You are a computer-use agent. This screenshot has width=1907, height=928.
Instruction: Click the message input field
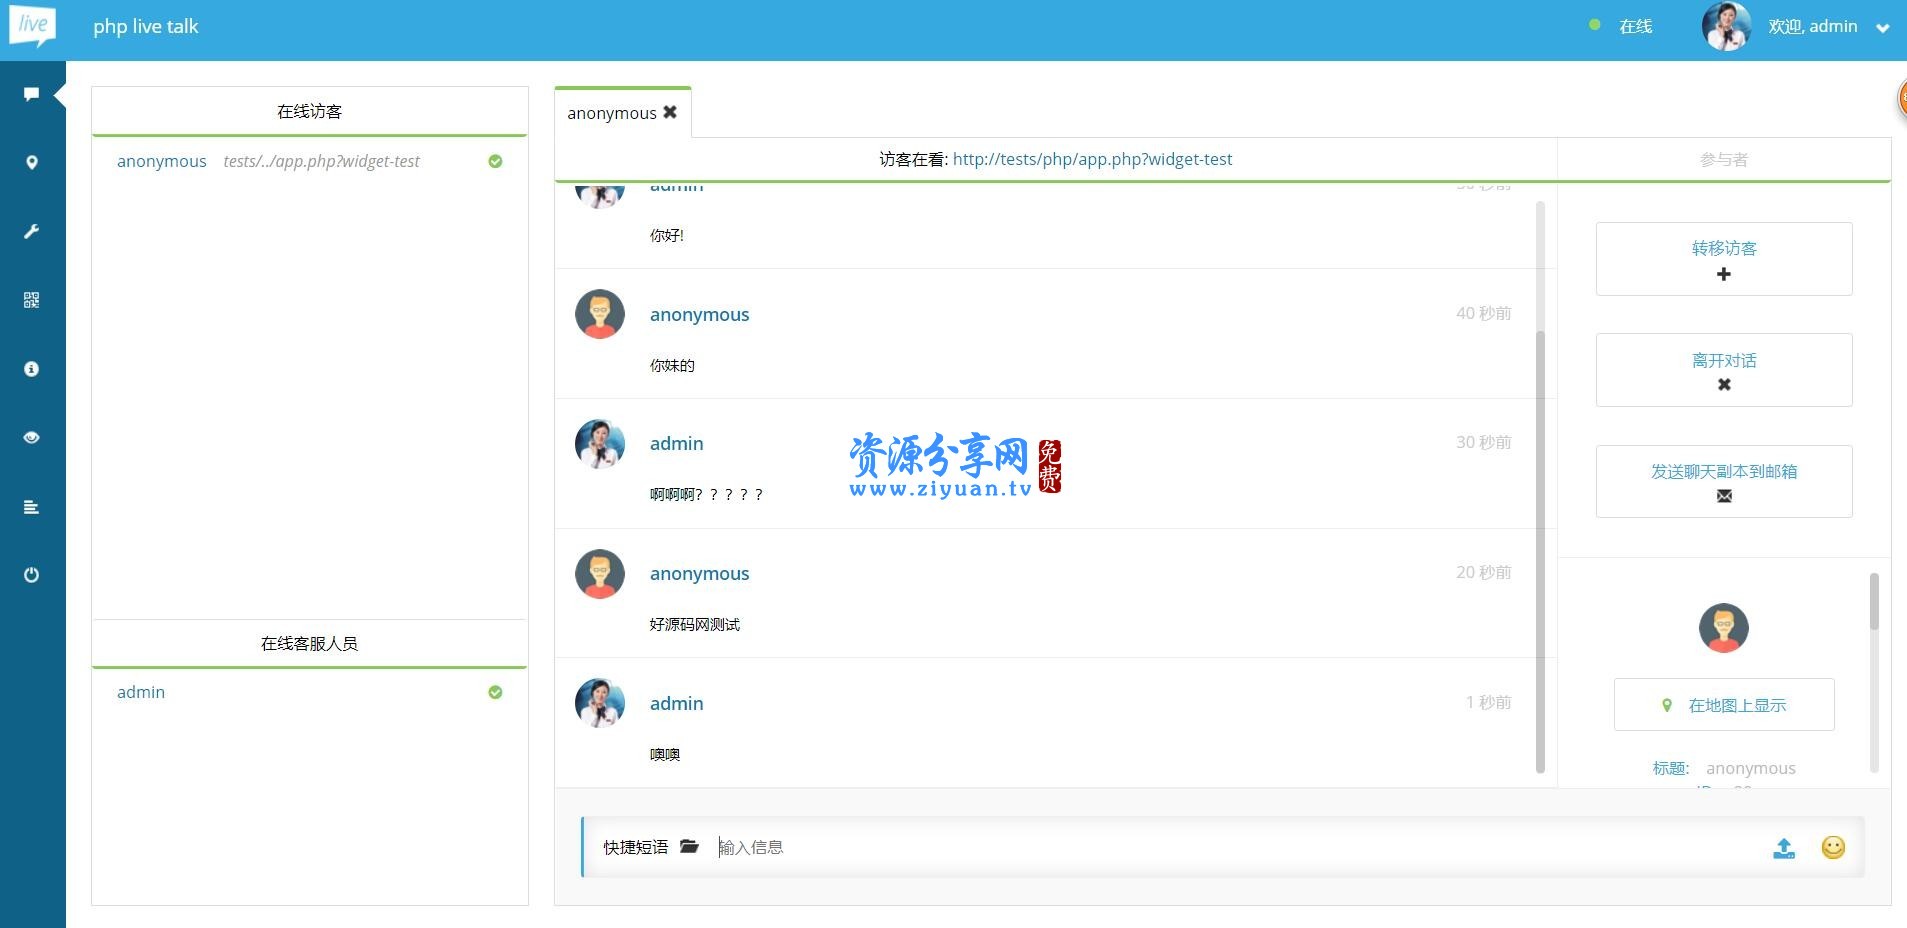(1238, 847)
